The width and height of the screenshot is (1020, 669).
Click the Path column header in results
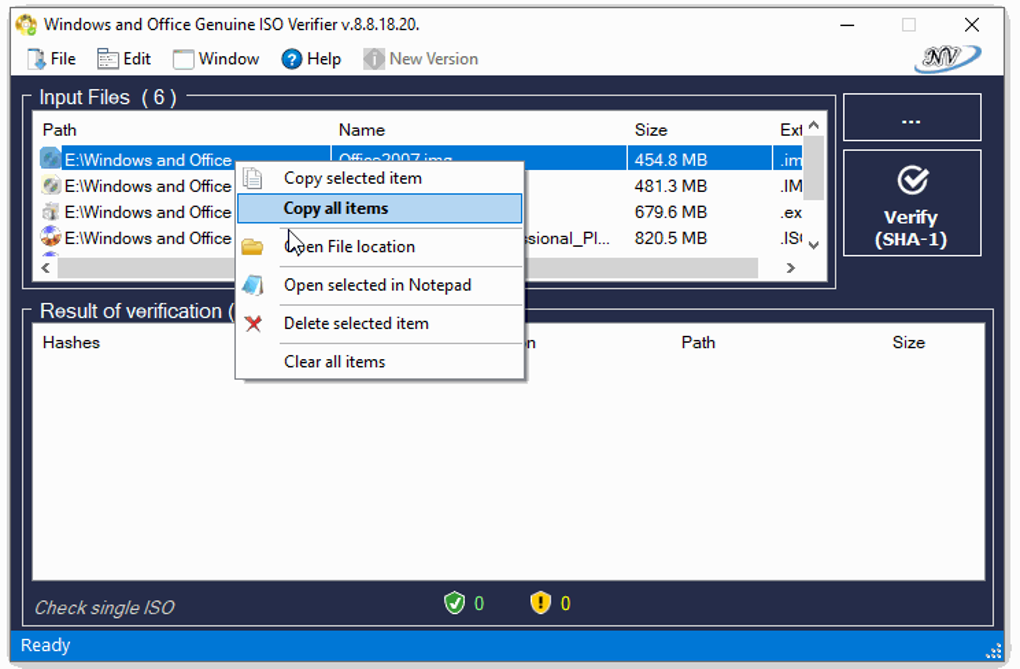[698, 343]
